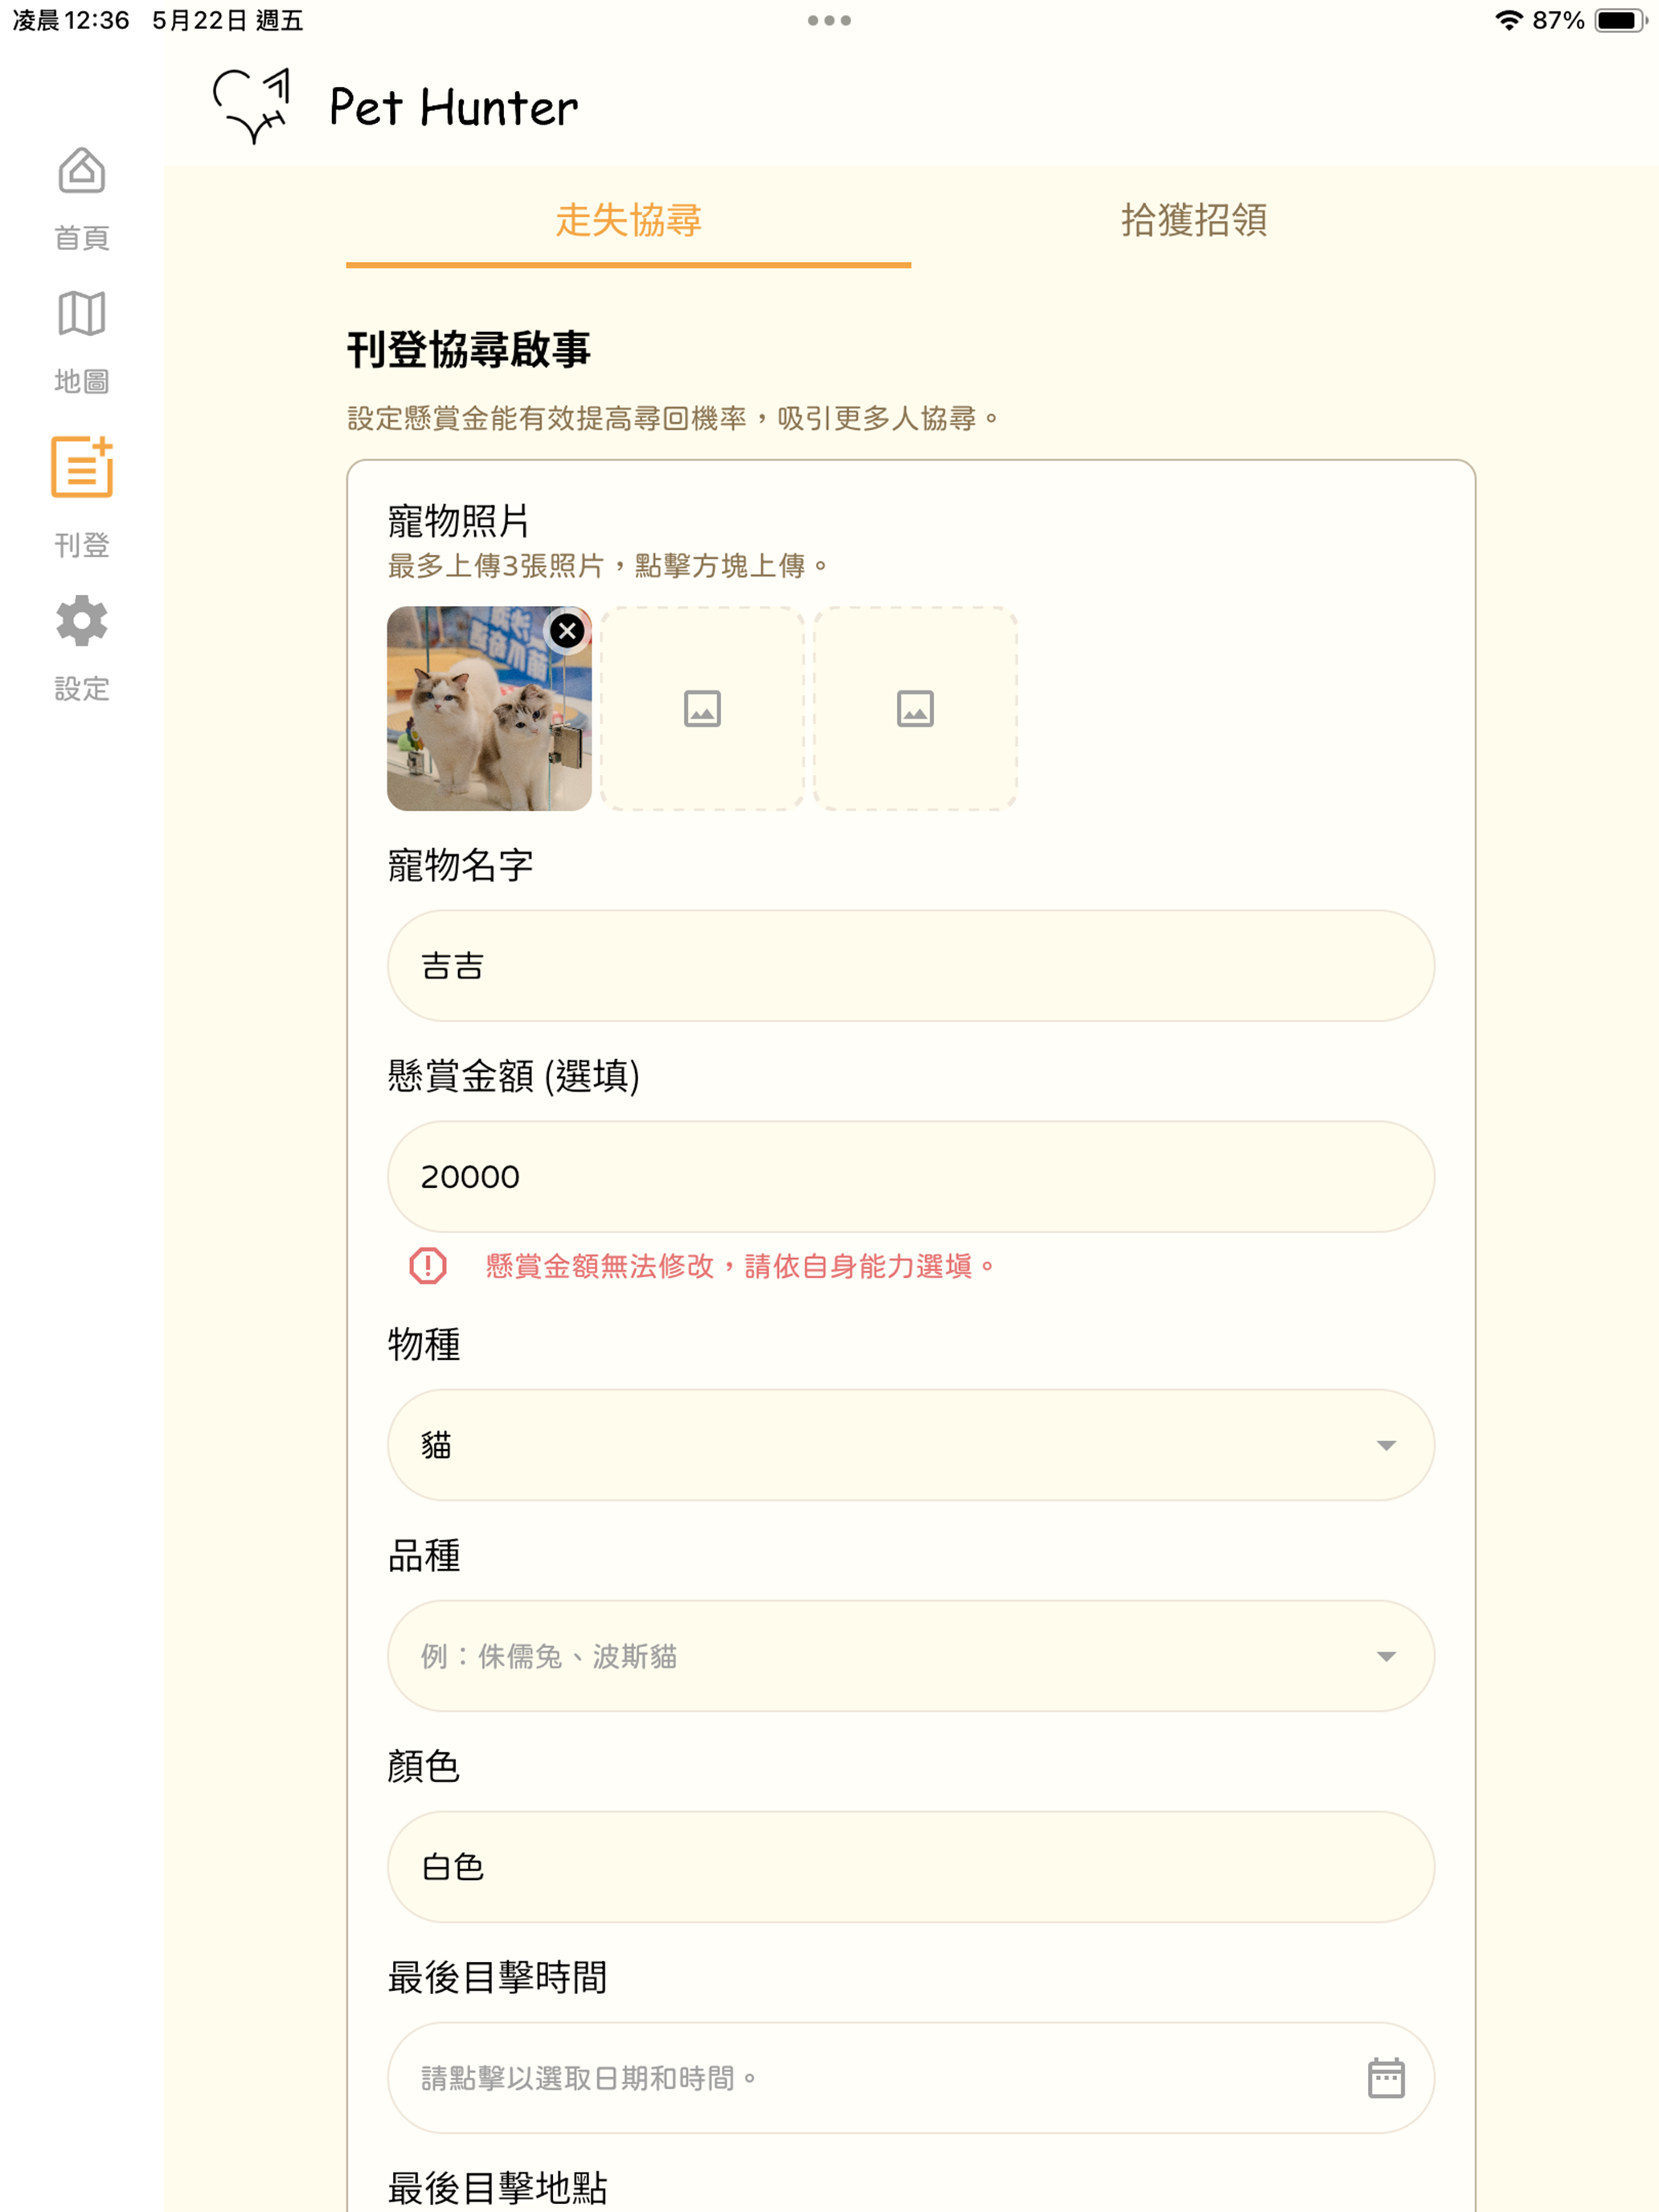The image size is (1659, 2212).
Task: Tap the 87% battery percentage text
Action: [1558, 20]
